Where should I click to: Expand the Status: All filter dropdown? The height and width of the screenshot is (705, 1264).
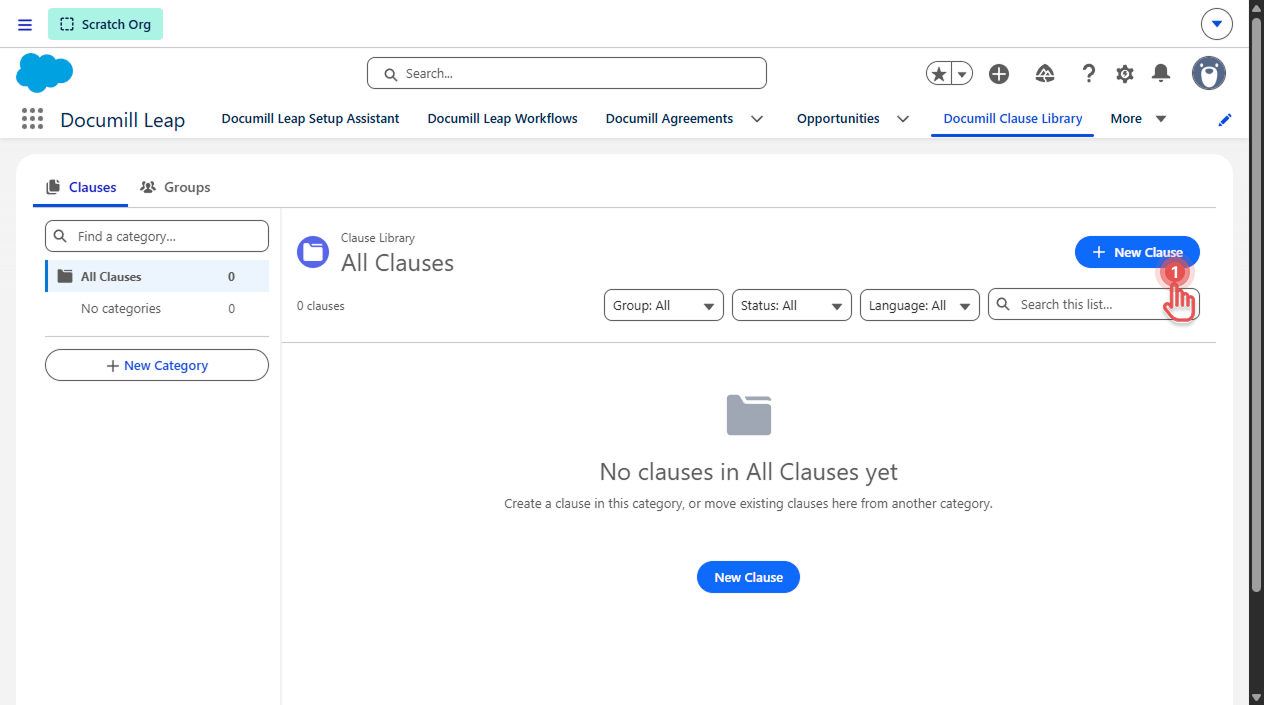(x=792, y=305)
